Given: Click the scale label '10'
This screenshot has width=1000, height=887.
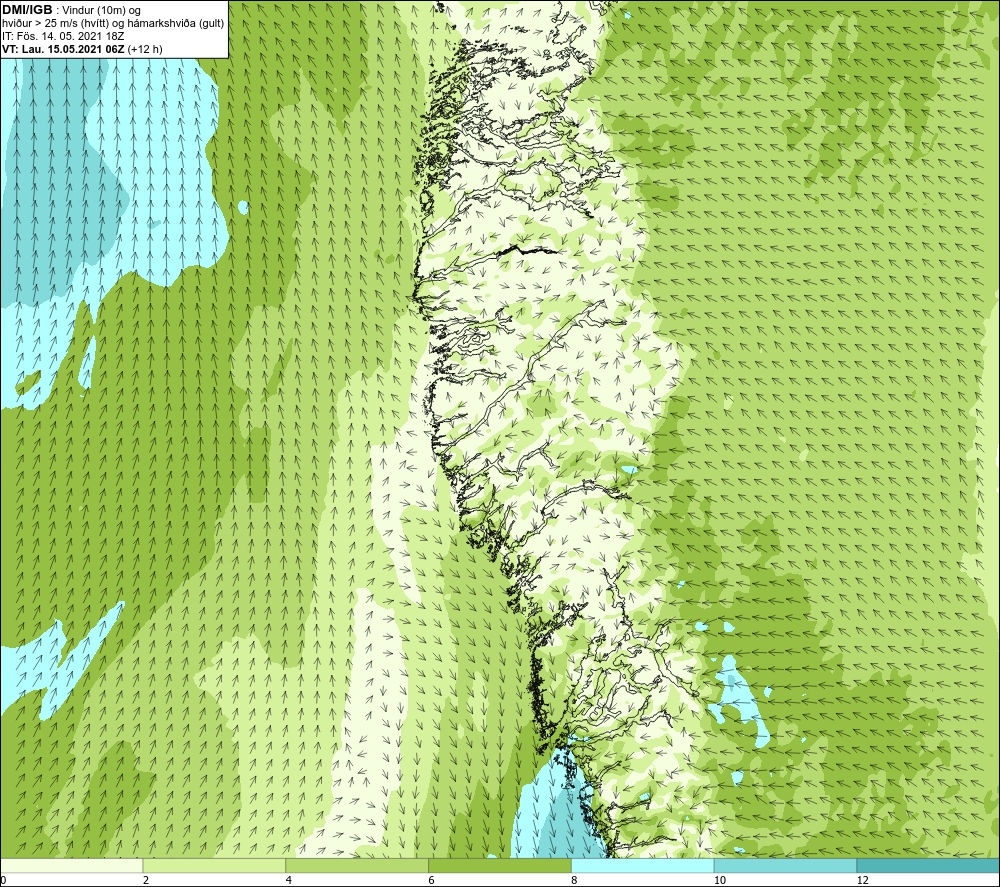Looking at the screenshot, I should [x=720, y=881].
